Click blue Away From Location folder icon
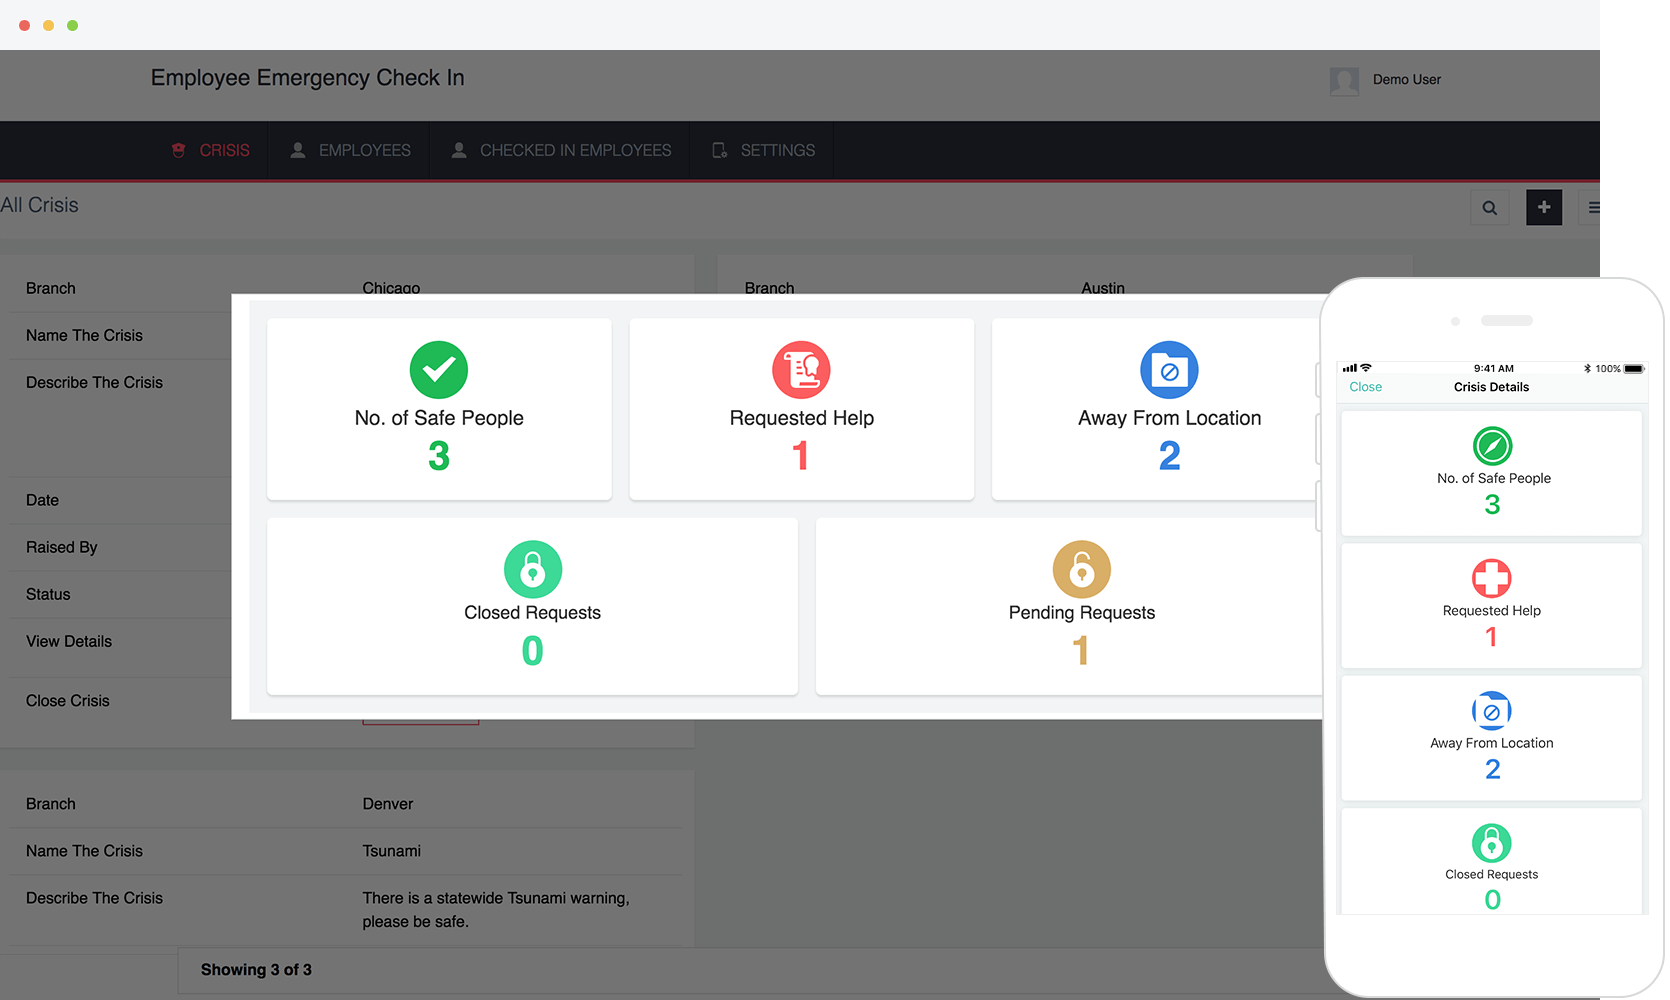Viewport: 1670px width, 1000px height. pyautogui.click(x=1169, y=370)
